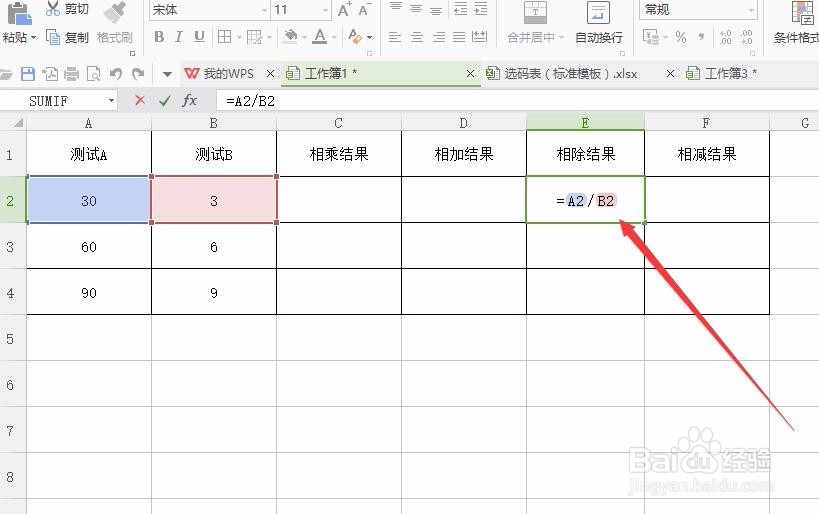Decrease indent icon
819x514 pixels.
coord(460,8)
